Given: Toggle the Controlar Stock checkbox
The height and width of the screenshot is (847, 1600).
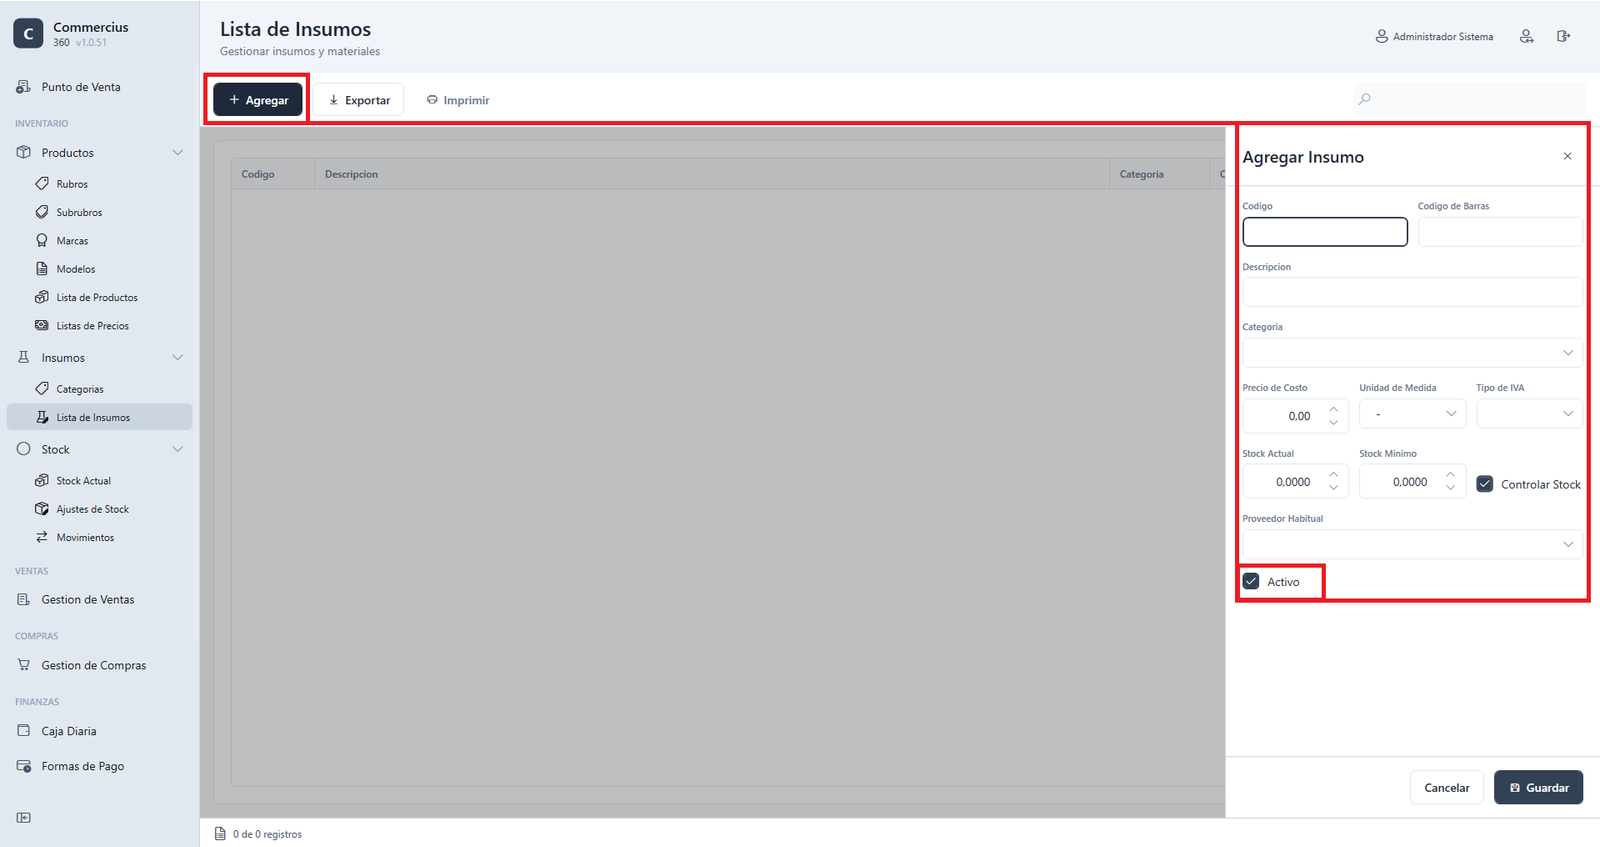Looking at the screenshot, I should (1485, 484).
